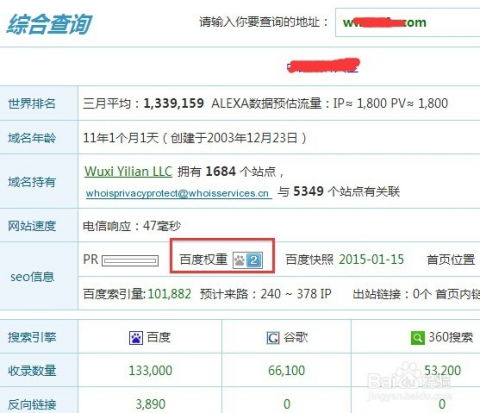
Task: Click the 域名年龄 row label
Action: point(32,138)
